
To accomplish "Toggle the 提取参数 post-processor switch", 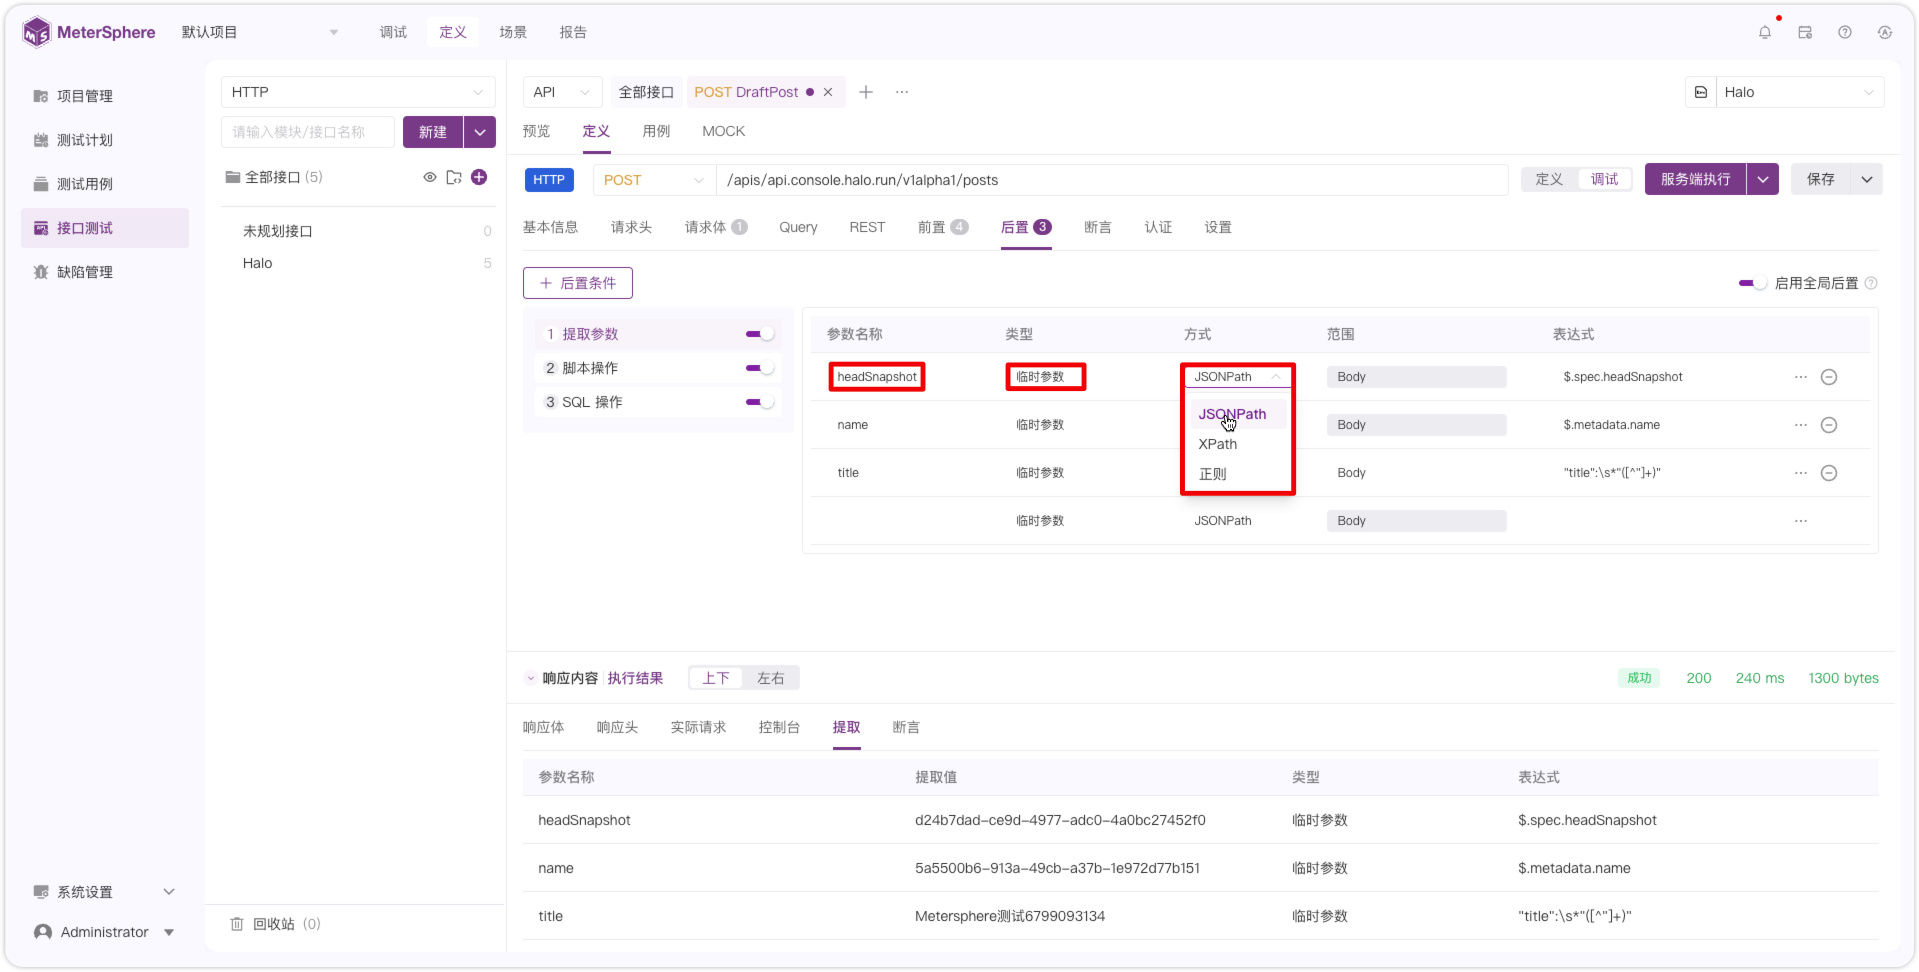I will pos(760,334).
